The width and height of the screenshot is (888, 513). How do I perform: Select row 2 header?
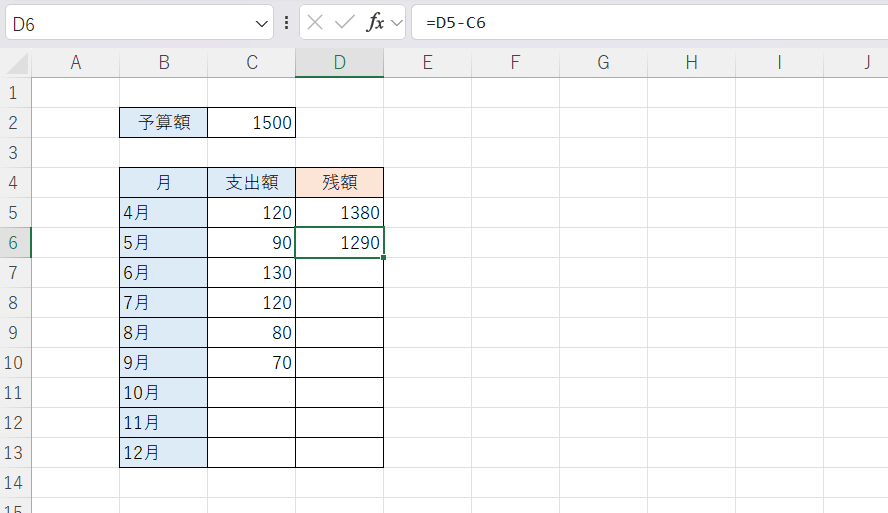[x=15, y=122]
